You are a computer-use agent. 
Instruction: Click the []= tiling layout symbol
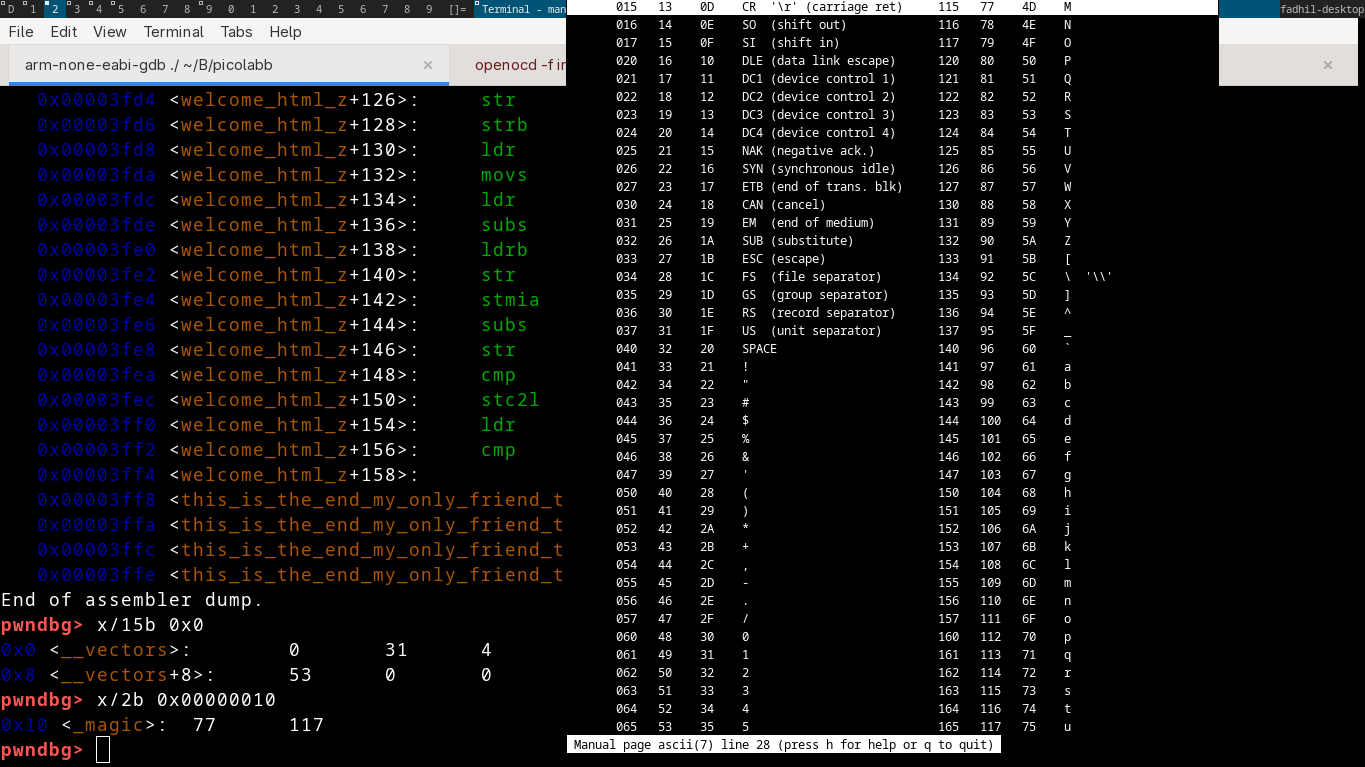(x=458, y=9)
